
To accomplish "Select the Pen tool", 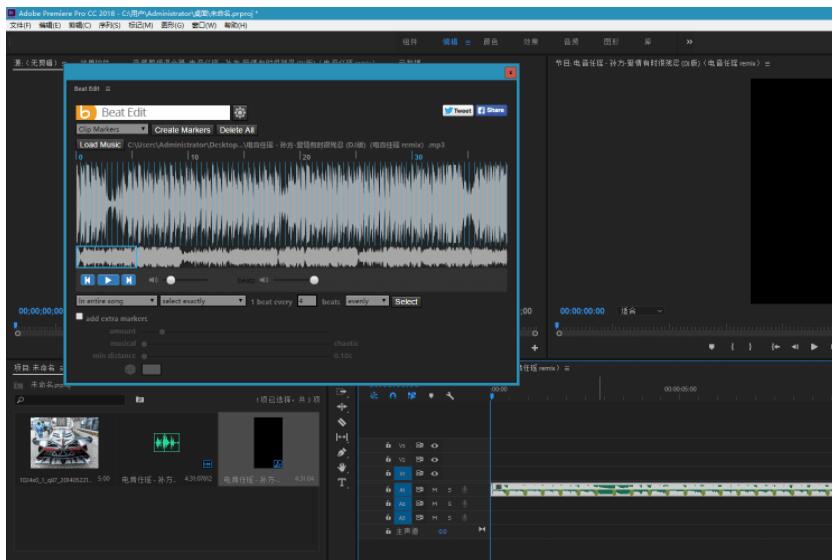I will tap(342, 452).
